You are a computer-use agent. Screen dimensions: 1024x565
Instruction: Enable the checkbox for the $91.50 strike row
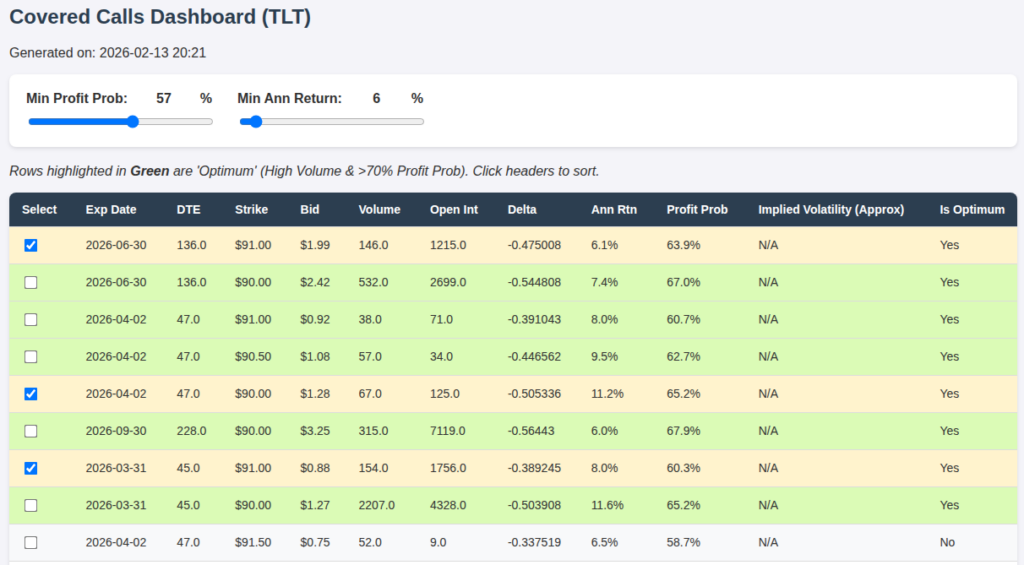31,542
